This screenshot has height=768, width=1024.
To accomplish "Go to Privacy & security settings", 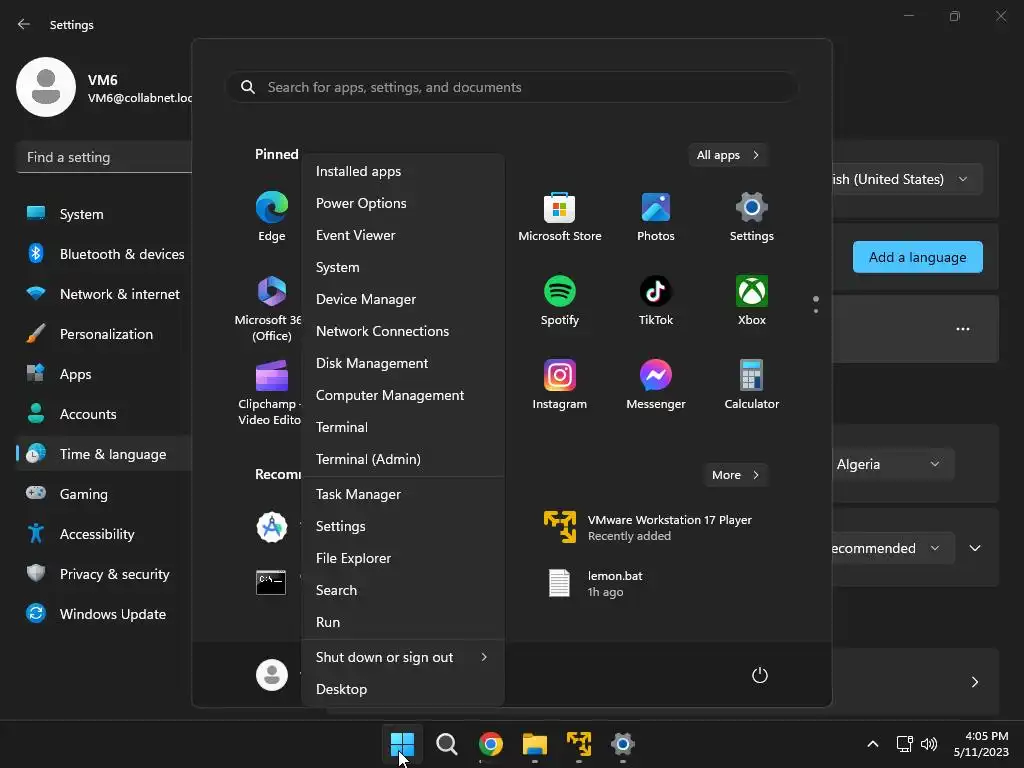I will click(104, 575).
